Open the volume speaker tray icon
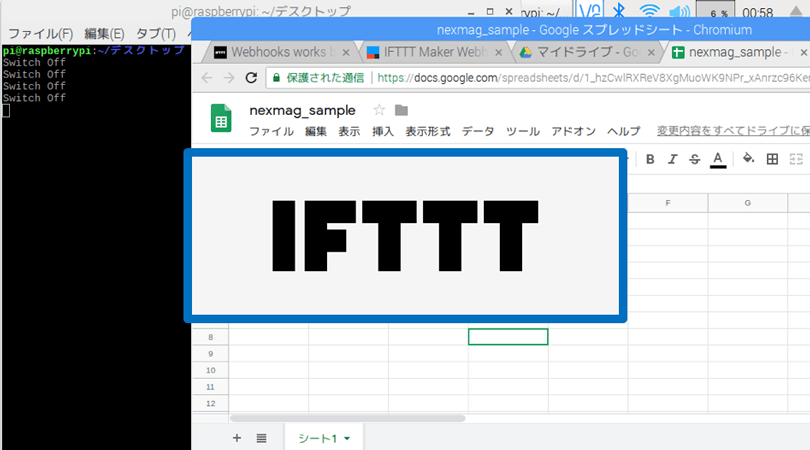Screen dimensions: 810x450 pos(679,11)
